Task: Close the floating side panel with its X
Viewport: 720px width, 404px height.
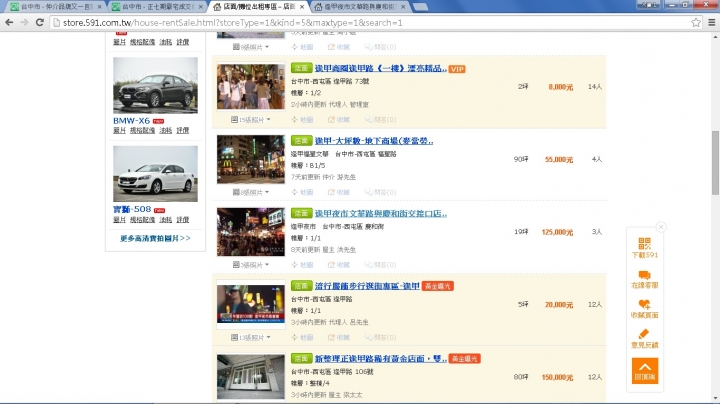Action: [x=661, y=227]
